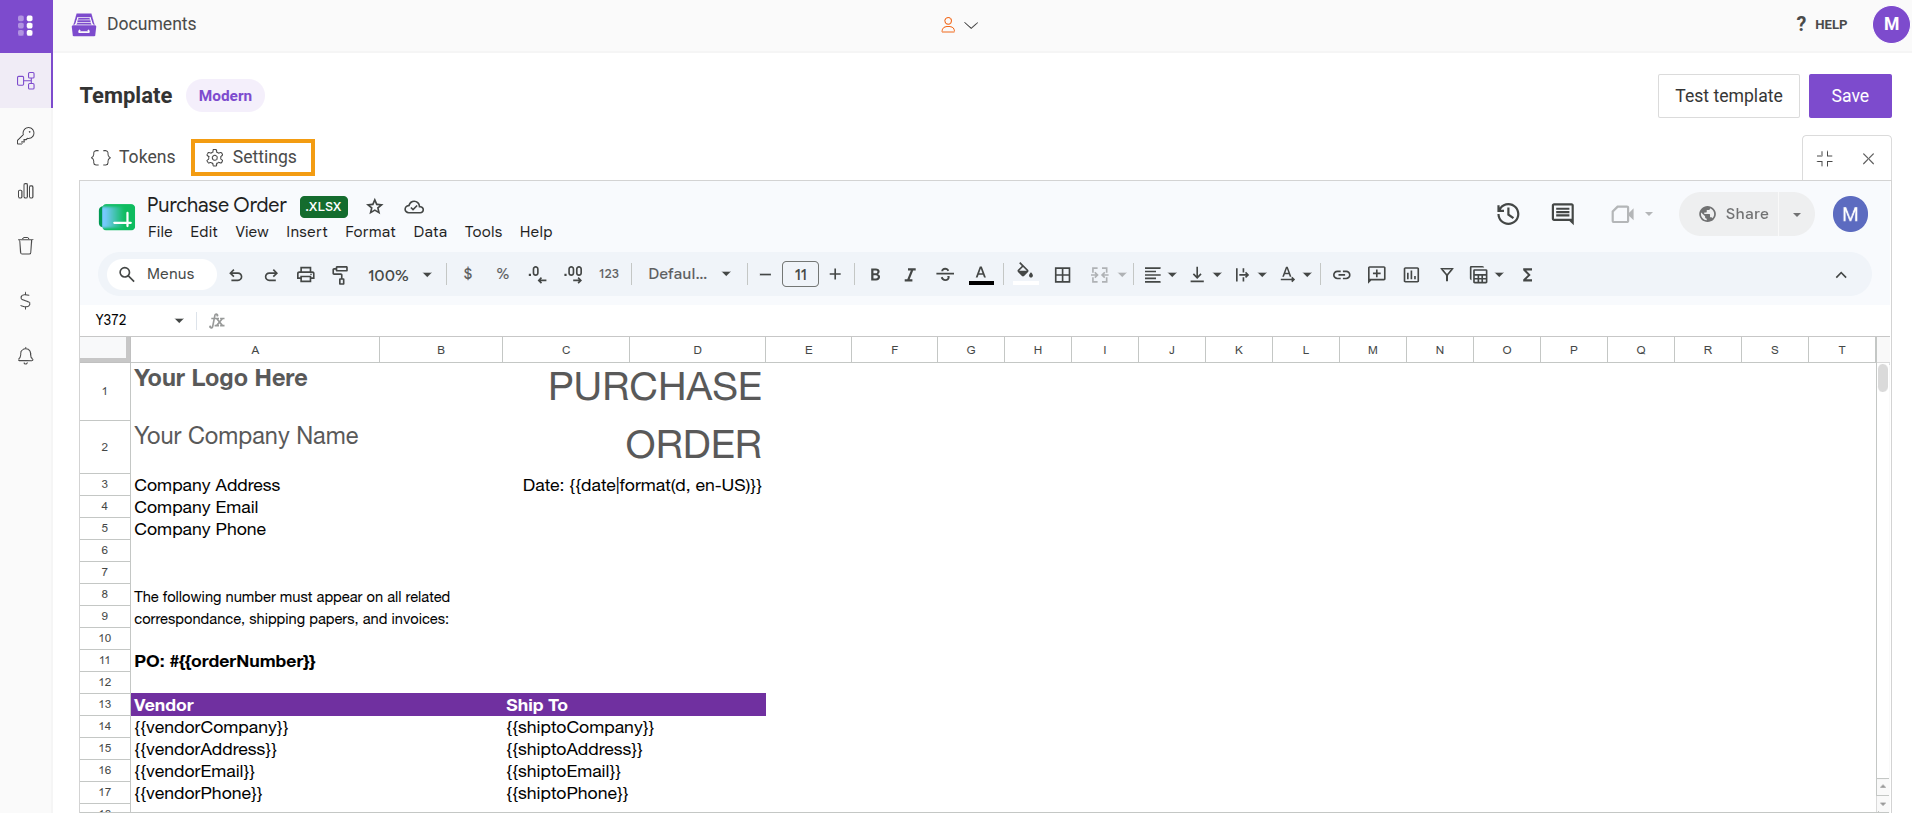Open the text color picker
Screen dimensions: 1912x813
981,275
